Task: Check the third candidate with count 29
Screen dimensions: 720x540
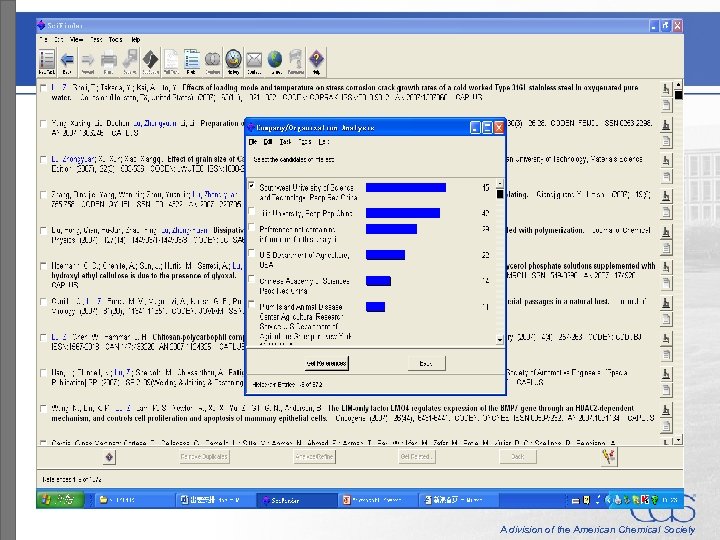Action: 252,228
